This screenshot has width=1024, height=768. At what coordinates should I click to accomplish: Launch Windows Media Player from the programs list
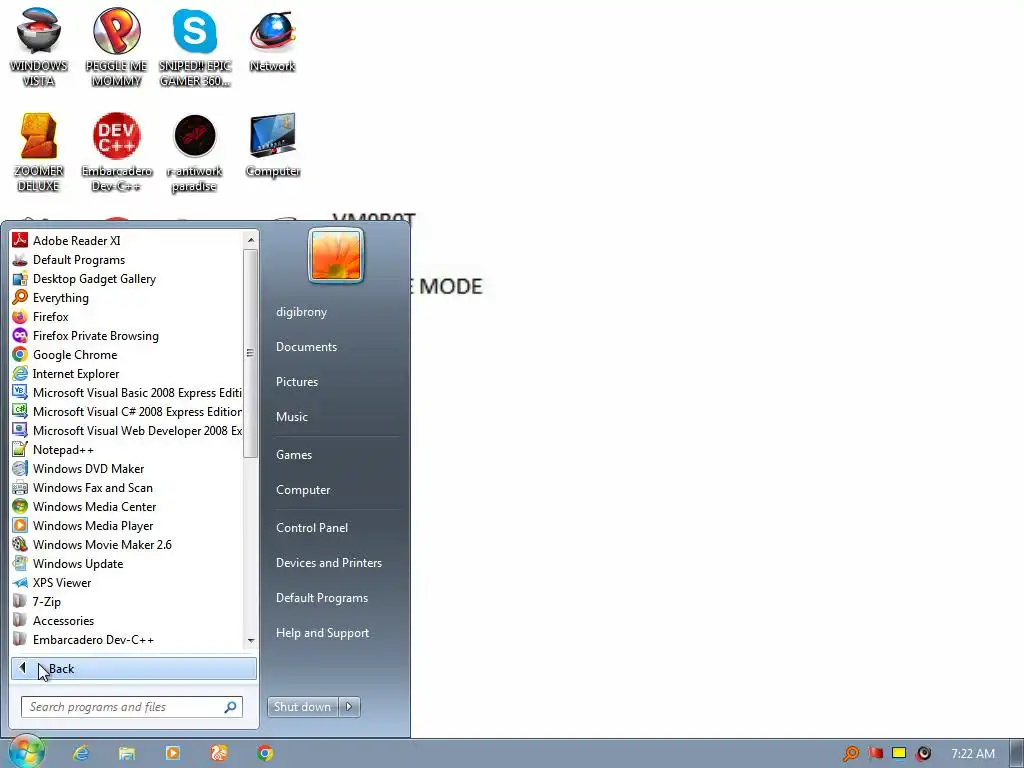tap(127, 526)
